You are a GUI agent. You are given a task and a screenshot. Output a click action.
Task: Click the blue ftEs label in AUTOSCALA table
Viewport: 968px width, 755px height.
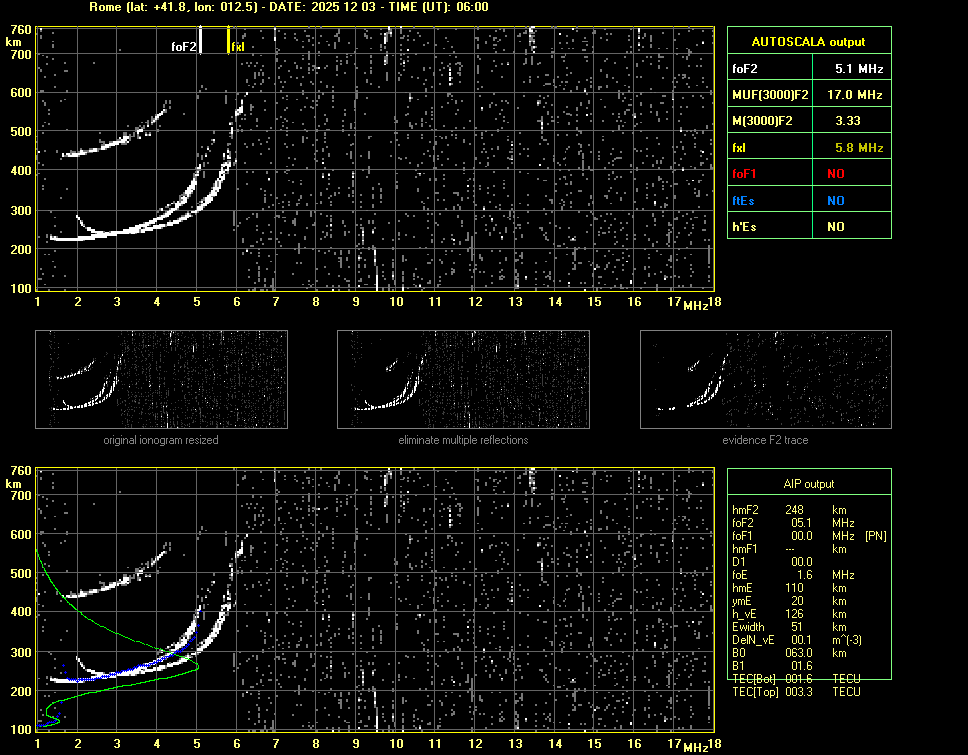click(x=745, y=200)
